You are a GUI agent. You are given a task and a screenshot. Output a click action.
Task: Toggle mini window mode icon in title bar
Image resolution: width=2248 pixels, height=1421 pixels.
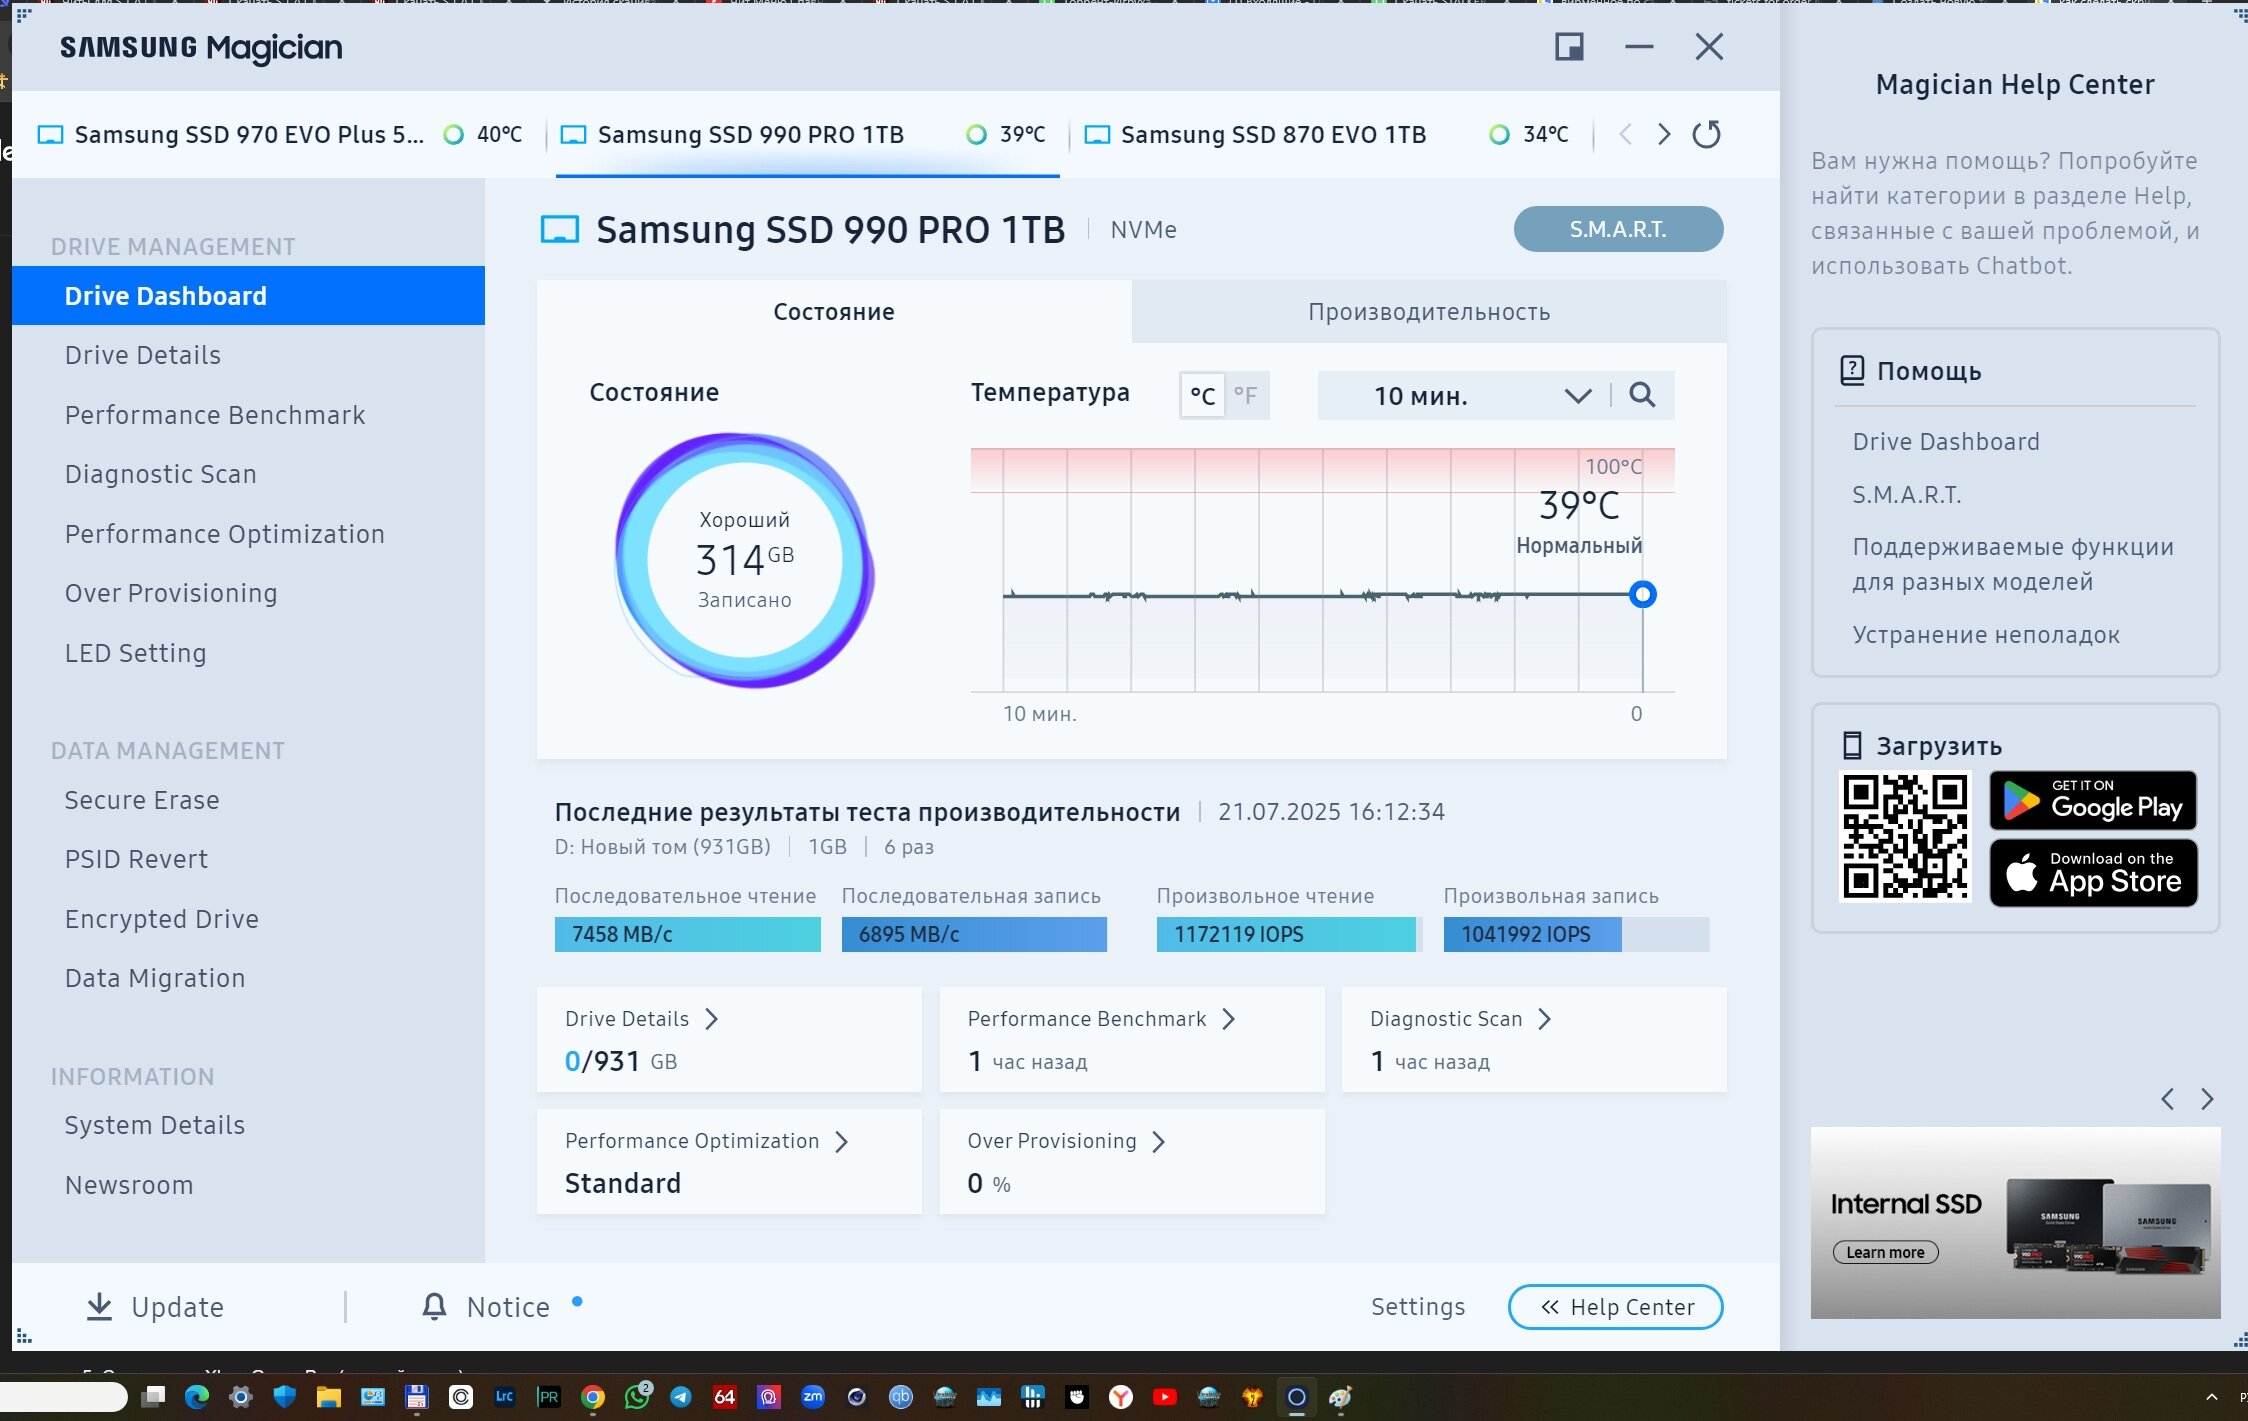[1569, 46]
